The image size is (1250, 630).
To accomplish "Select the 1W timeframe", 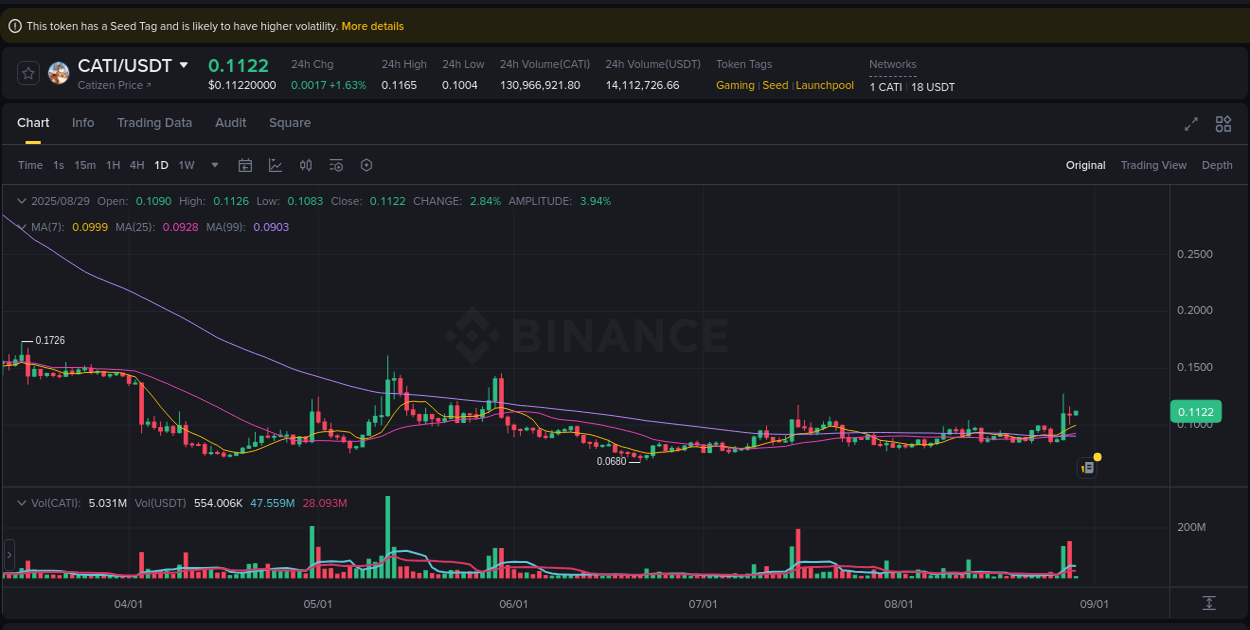I will coord(186,165).
